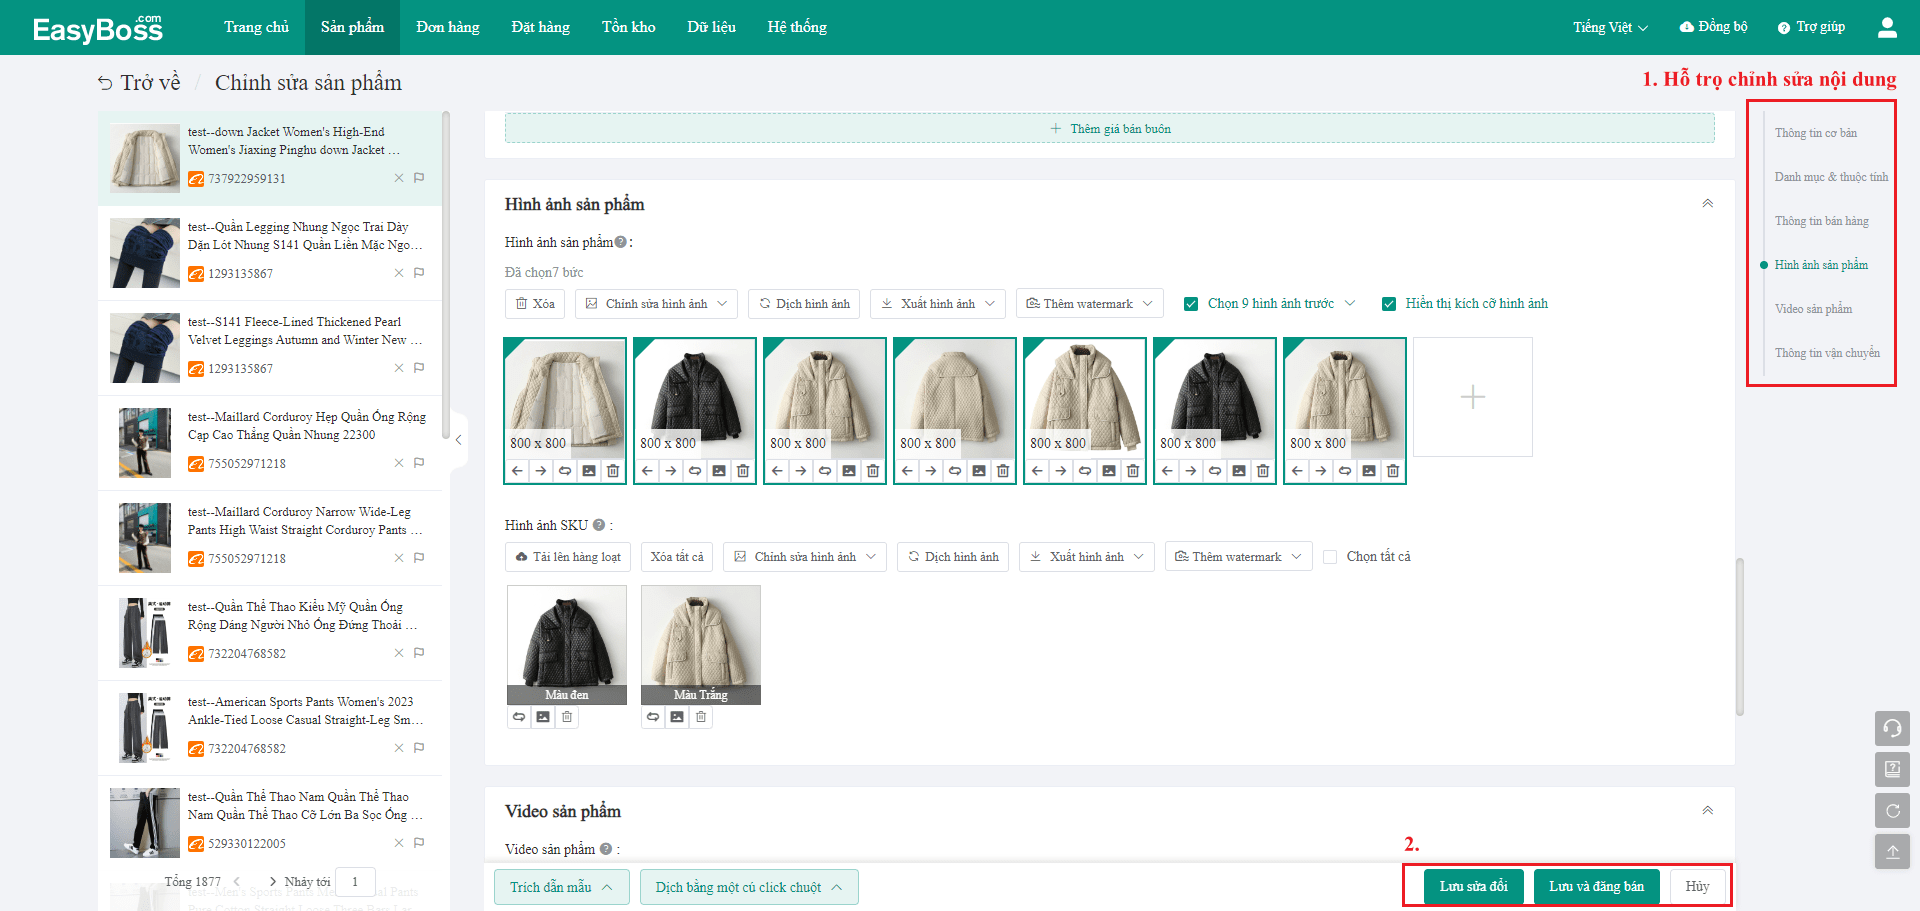Picture icon under Màu đen SKU image
The width and height of the screenshot is (1920, 911).
point(543,717)
